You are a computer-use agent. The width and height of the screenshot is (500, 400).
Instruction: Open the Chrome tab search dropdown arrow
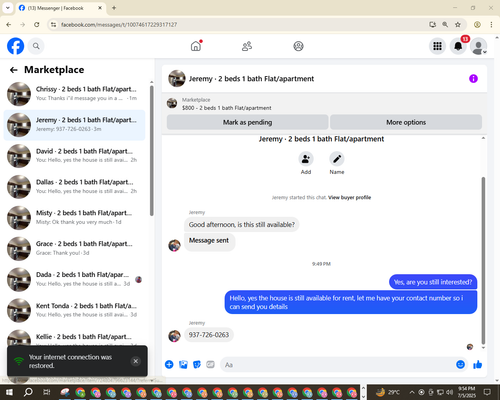coord(8,8)
